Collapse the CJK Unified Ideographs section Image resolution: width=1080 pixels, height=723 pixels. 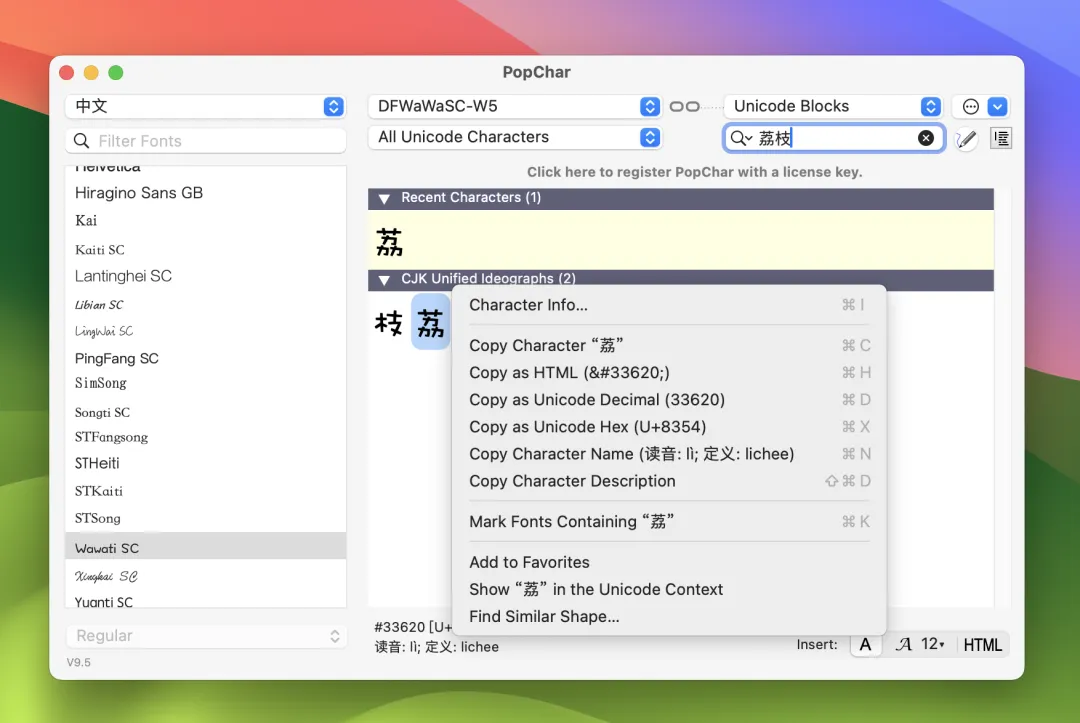pos(384,279)
